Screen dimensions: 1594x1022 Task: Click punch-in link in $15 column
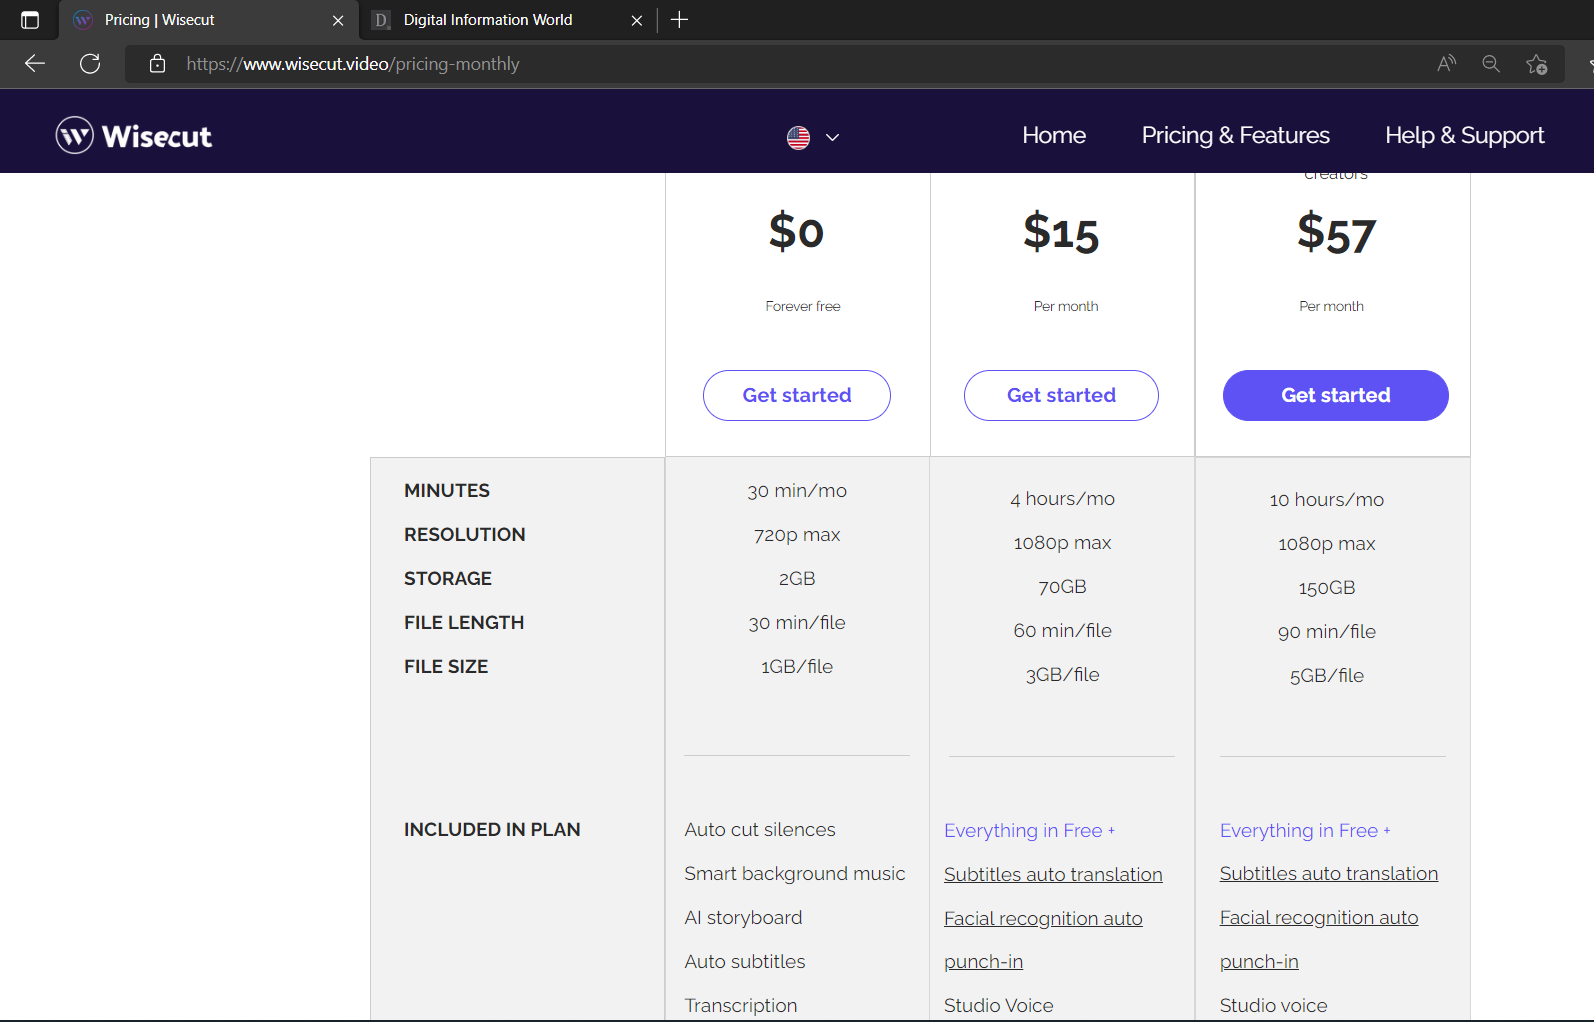(x=983, y=961)
